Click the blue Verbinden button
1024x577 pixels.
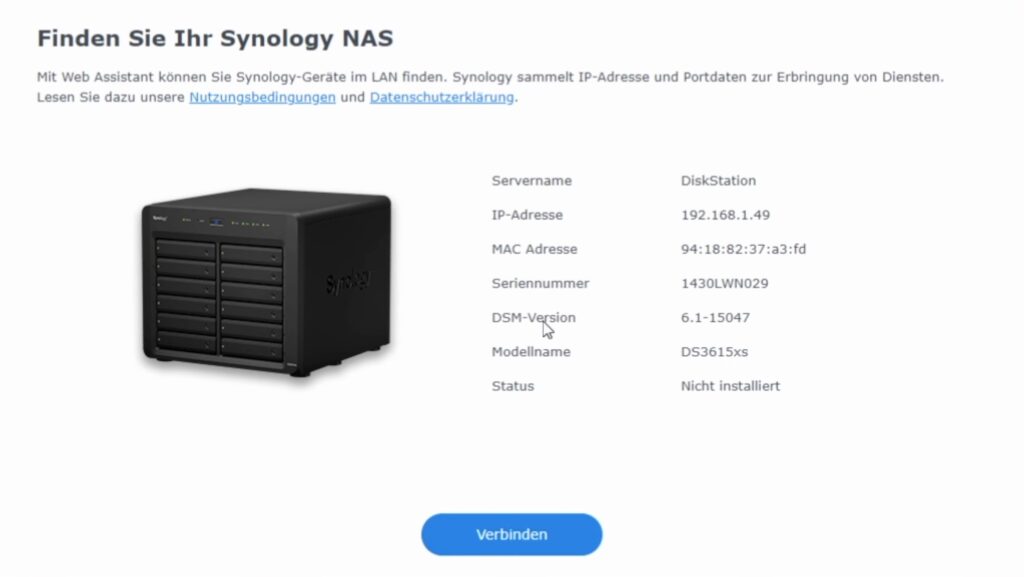(511, 535)
